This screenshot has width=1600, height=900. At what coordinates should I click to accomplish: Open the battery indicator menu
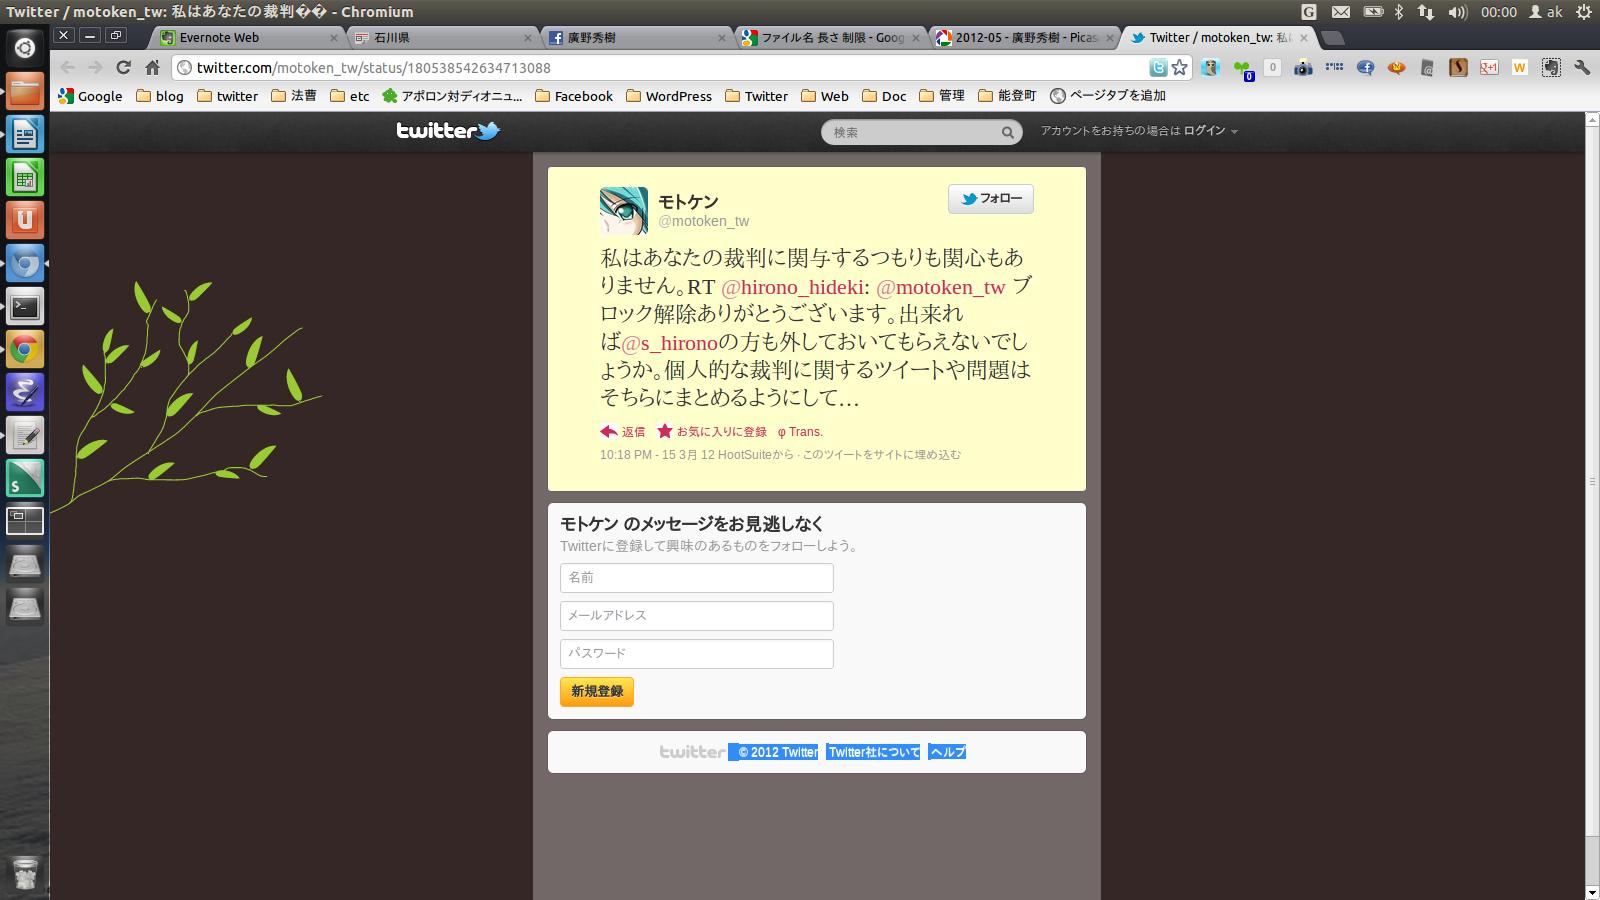tap(1373, 12)
